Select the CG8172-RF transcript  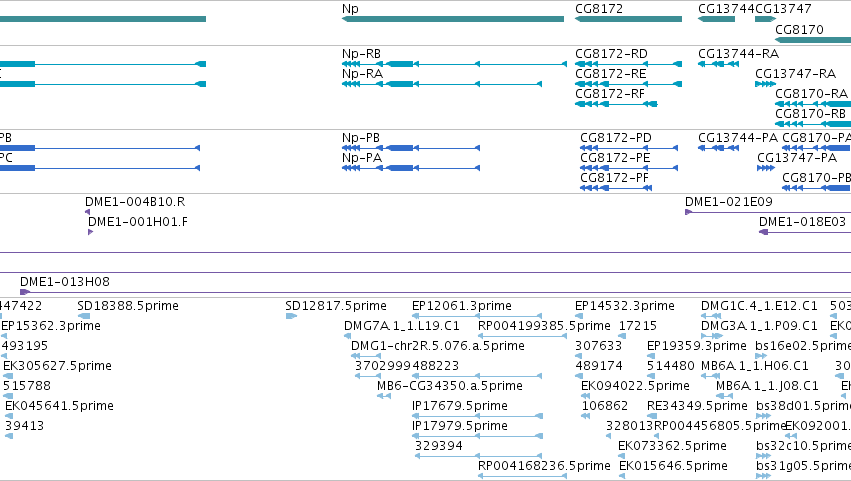pyautogui.click(x=616, y=104)
